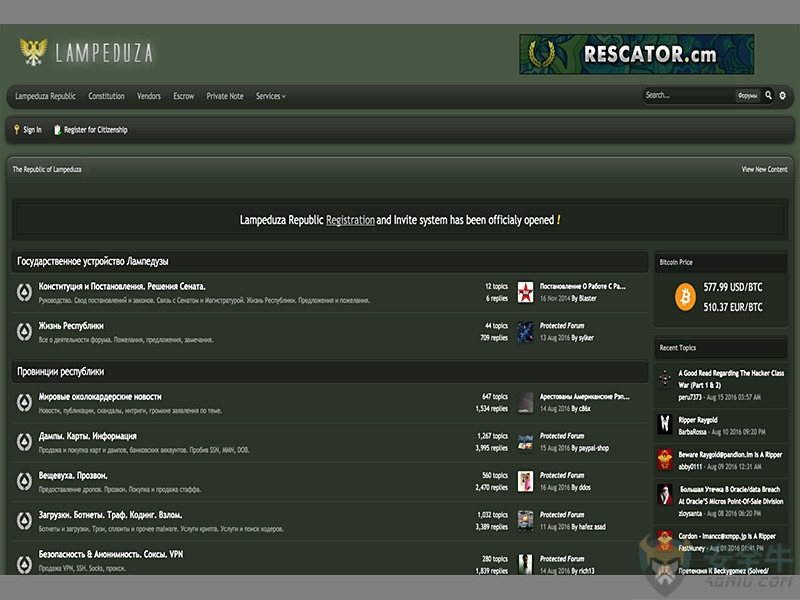Open Большая Утечка В Oracle recent topic
This screenshot has height=600, width=800.
pos(731,495)
